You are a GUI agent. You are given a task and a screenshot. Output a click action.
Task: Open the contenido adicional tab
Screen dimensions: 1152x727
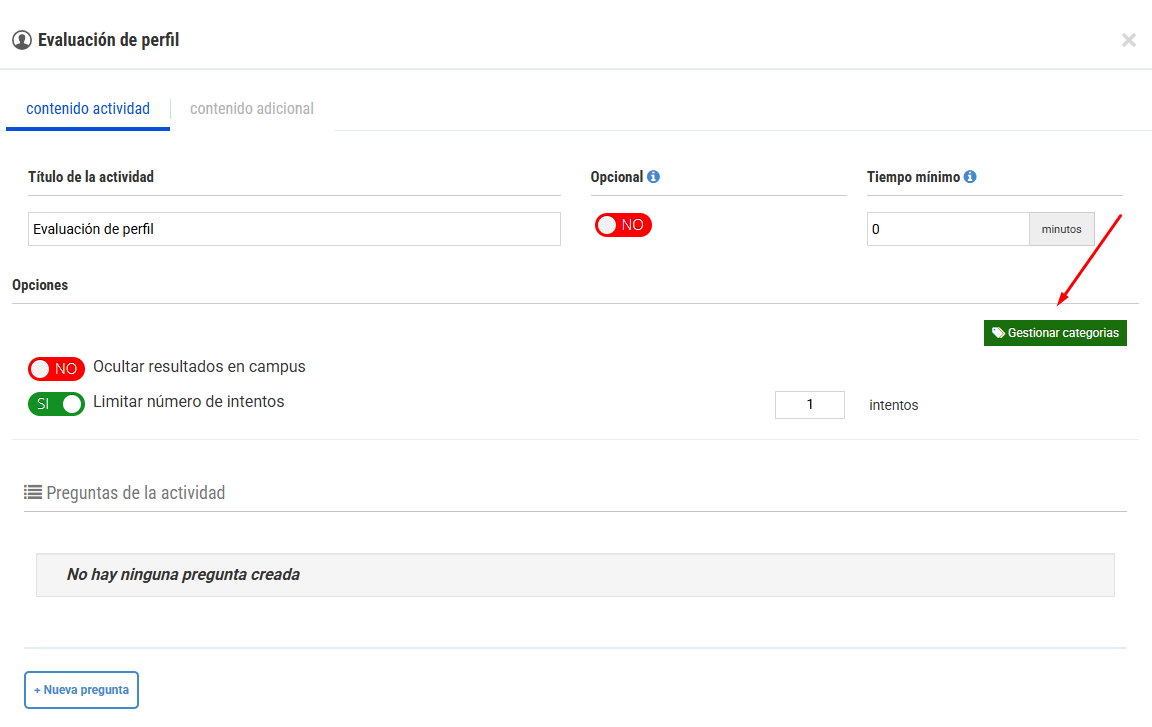(x=252, y=109)
